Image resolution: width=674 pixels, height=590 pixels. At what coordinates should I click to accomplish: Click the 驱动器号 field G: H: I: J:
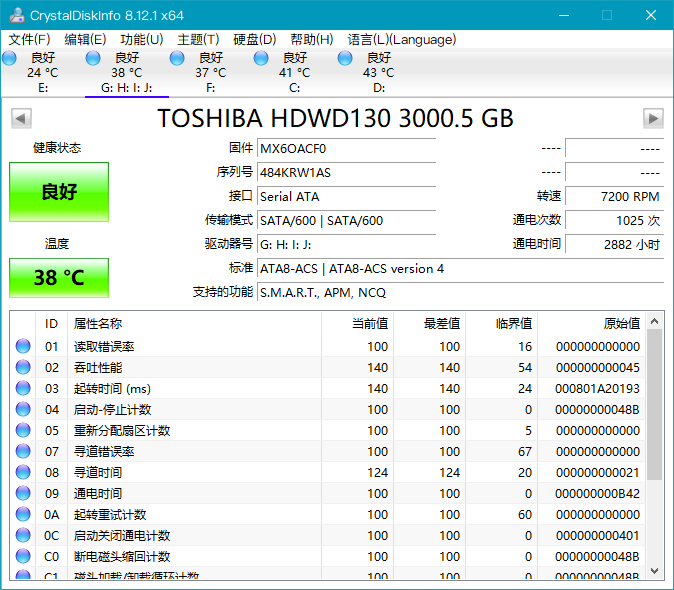click(346, 245)
